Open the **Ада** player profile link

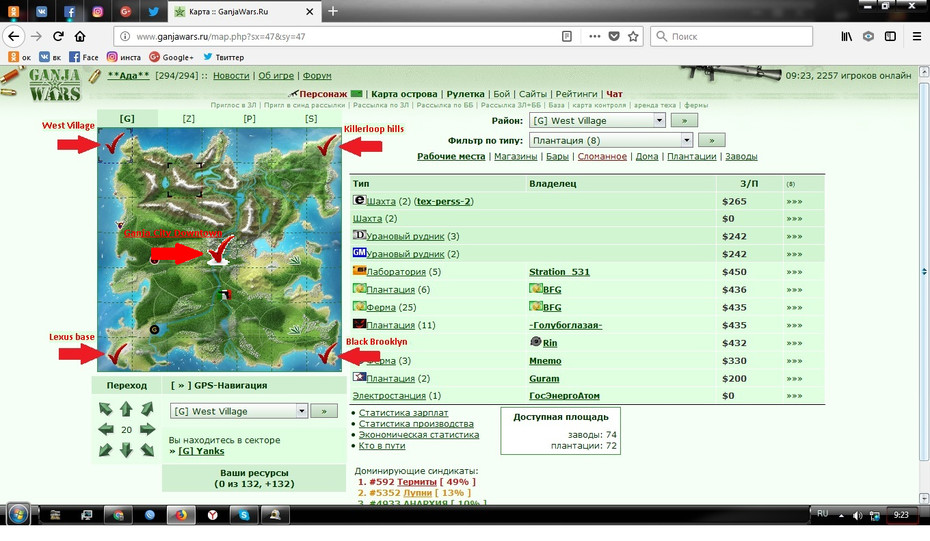pyautogui.click(x=128, y=75)
